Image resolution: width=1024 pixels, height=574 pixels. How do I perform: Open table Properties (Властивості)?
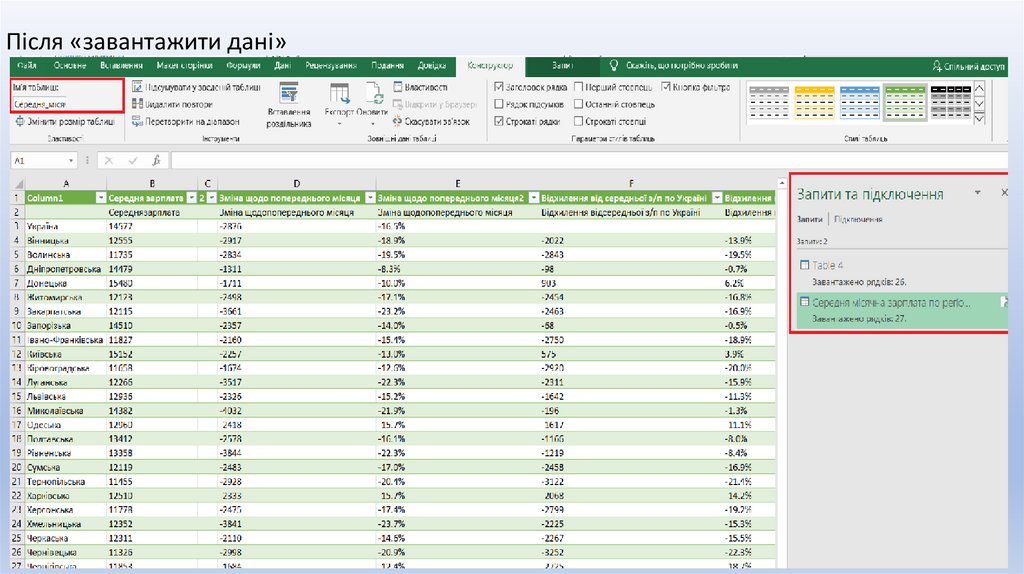399,87
